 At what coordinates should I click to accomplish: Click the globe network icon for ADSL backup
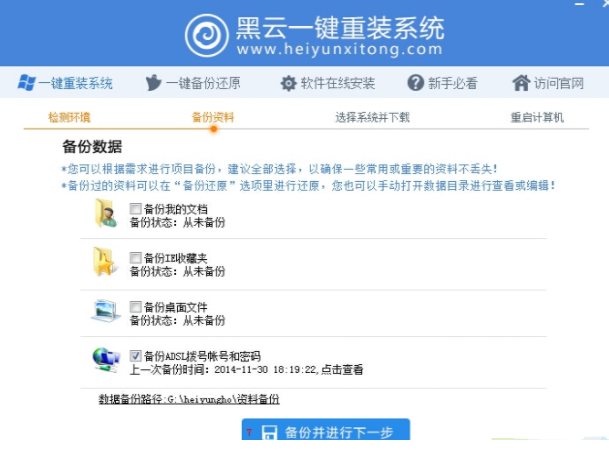(x=106, y=360)
